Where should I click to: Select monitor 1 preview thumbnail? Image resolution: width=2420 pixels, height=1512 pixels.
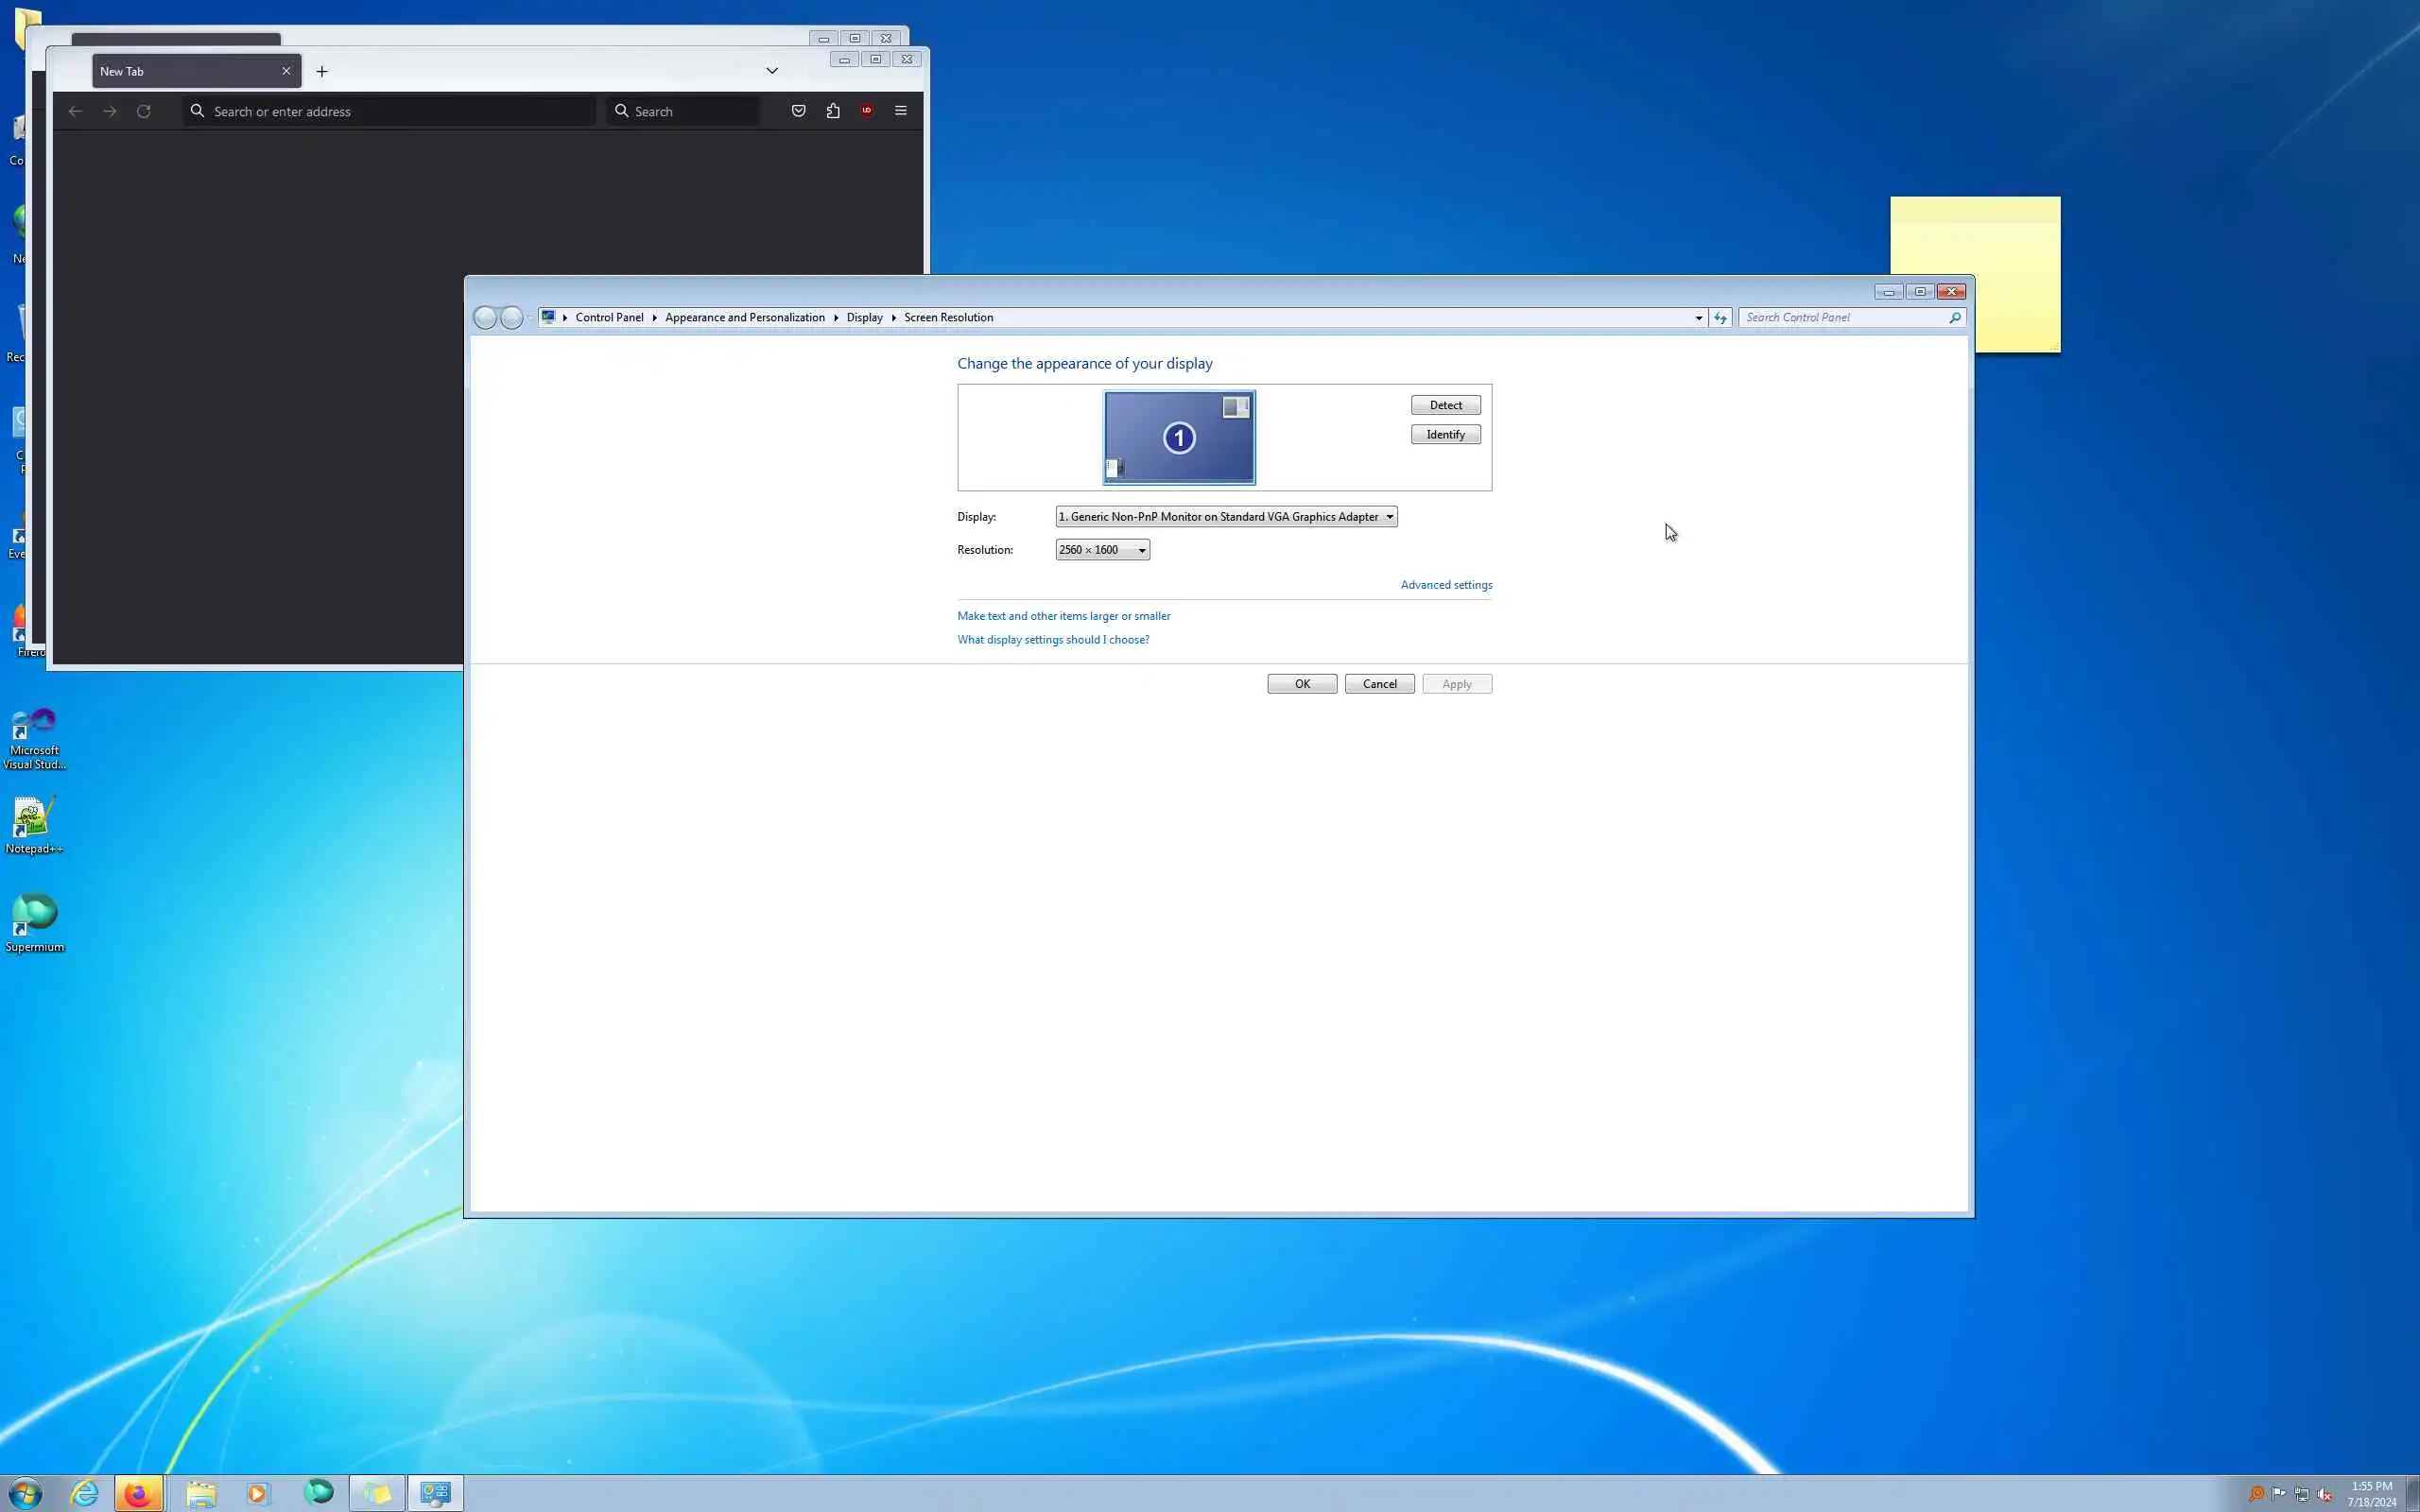coord(1179,438)
